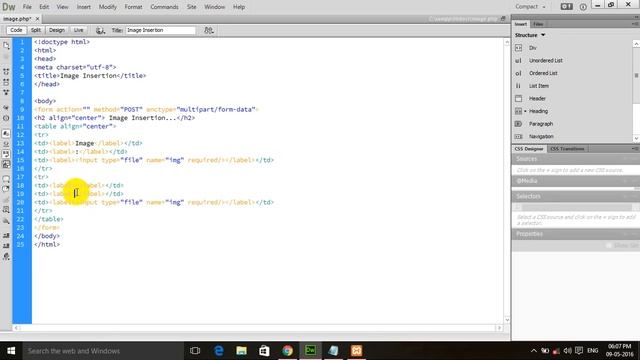Switch to the Files panel tab
Image resolution: width=640 pixels, height=360 pixels.
point(538,24)
